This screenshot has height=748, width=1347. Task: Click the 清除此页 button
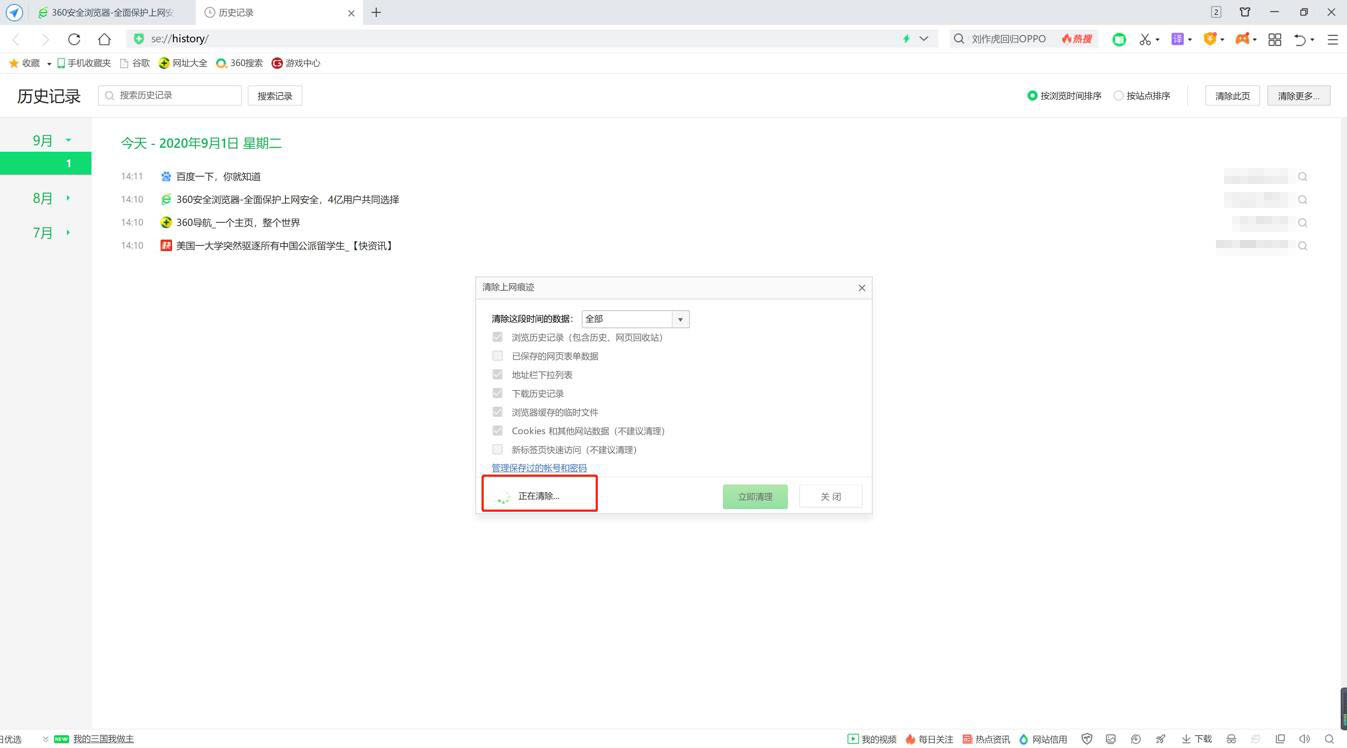pos(1232,96)
